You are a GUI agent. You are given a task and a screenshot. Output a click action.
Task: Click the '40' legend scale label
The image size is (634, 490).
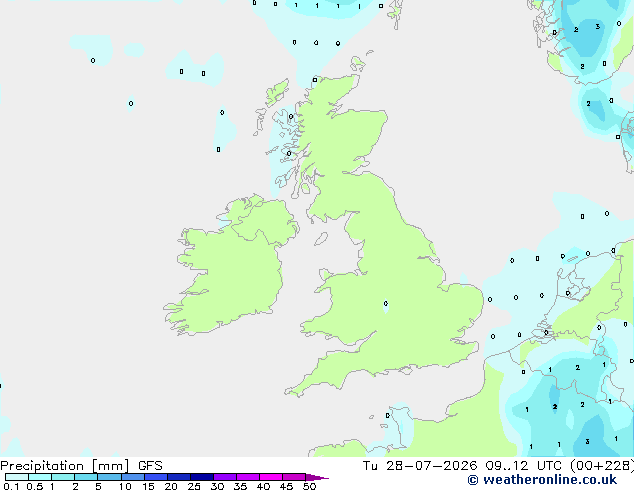[x=263, y=486]
